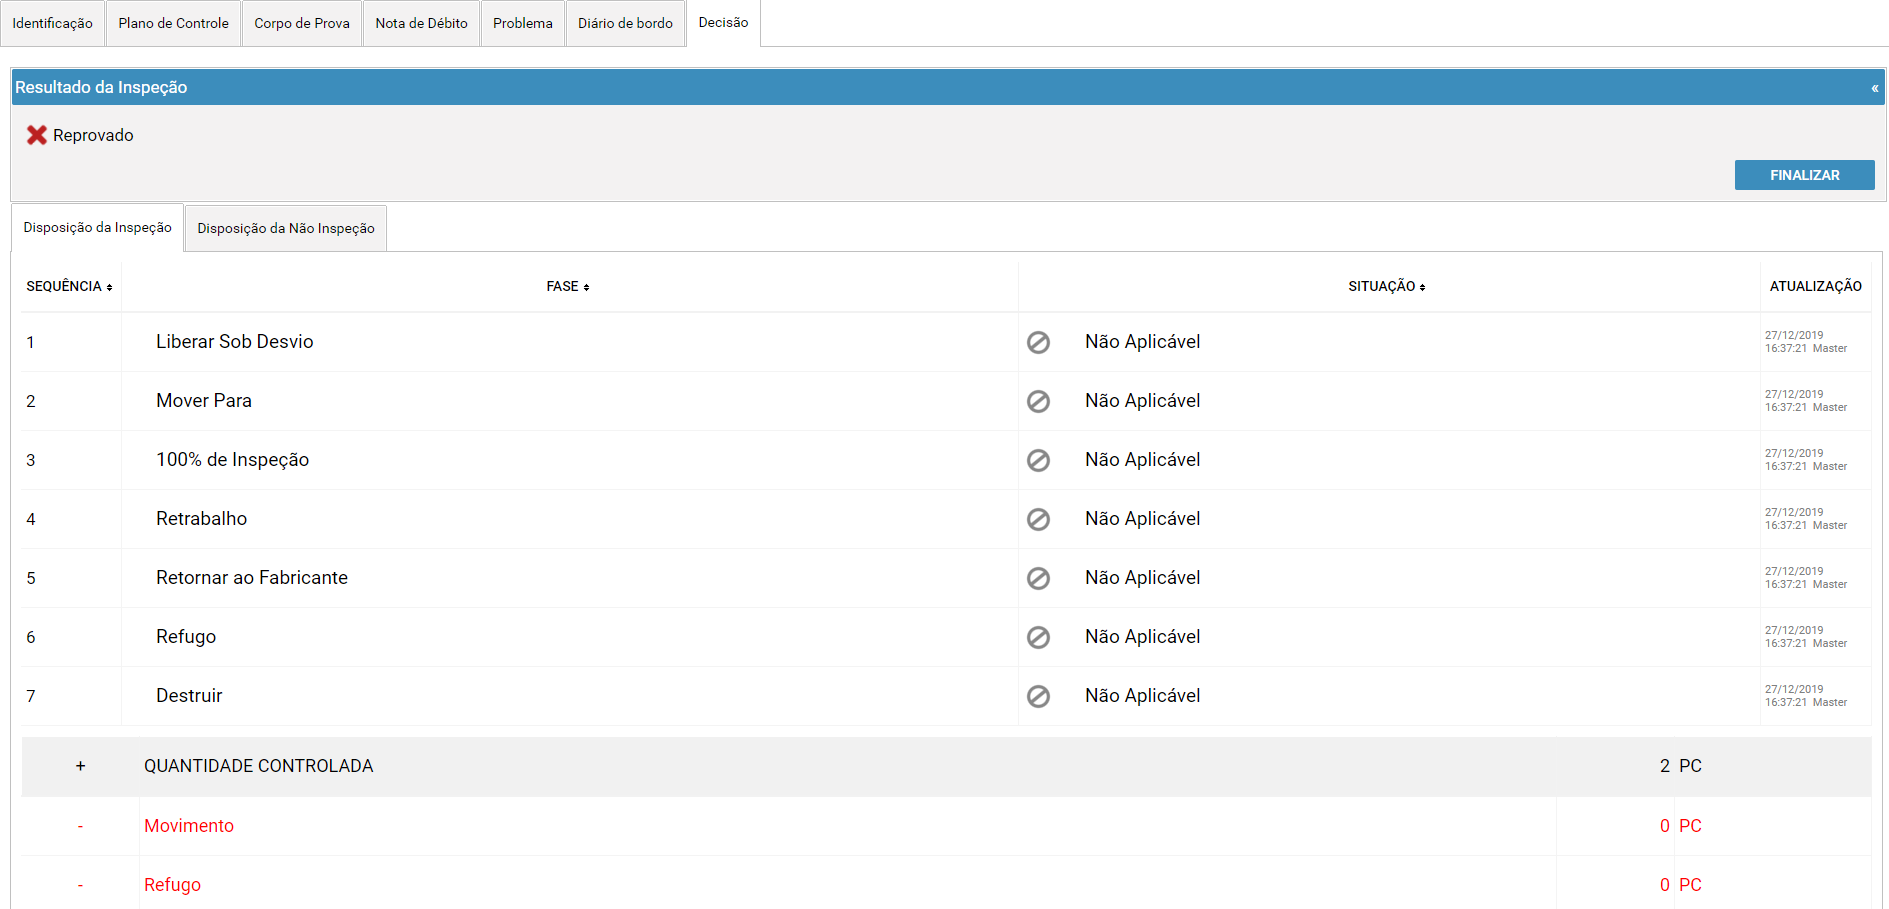Click the red Movimento entry
The image size is (1889, 909).
[189, 826]
